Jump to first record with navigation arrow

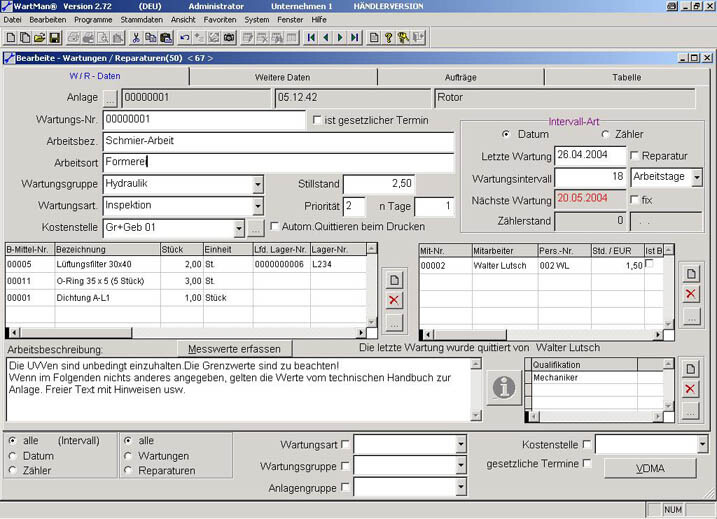click(x=311, y=38)
